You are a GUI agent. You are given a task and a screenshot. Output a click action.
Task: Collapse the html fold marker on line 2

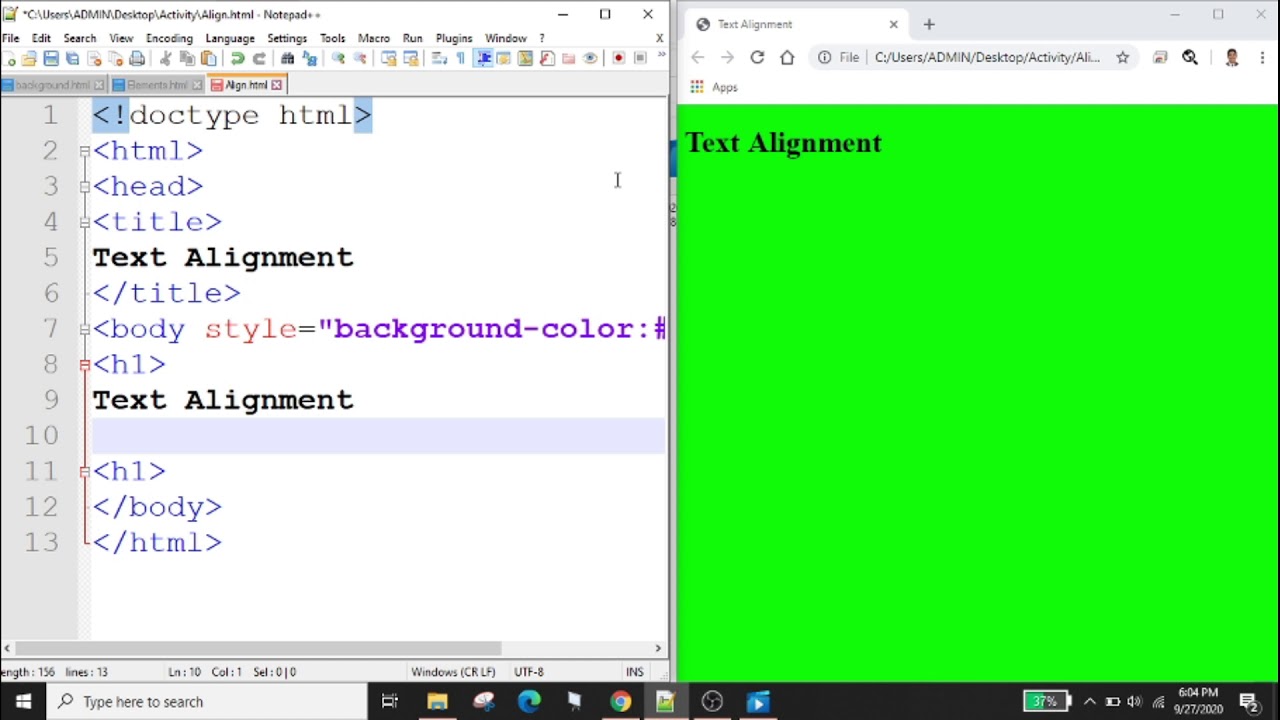click(84, 151)
